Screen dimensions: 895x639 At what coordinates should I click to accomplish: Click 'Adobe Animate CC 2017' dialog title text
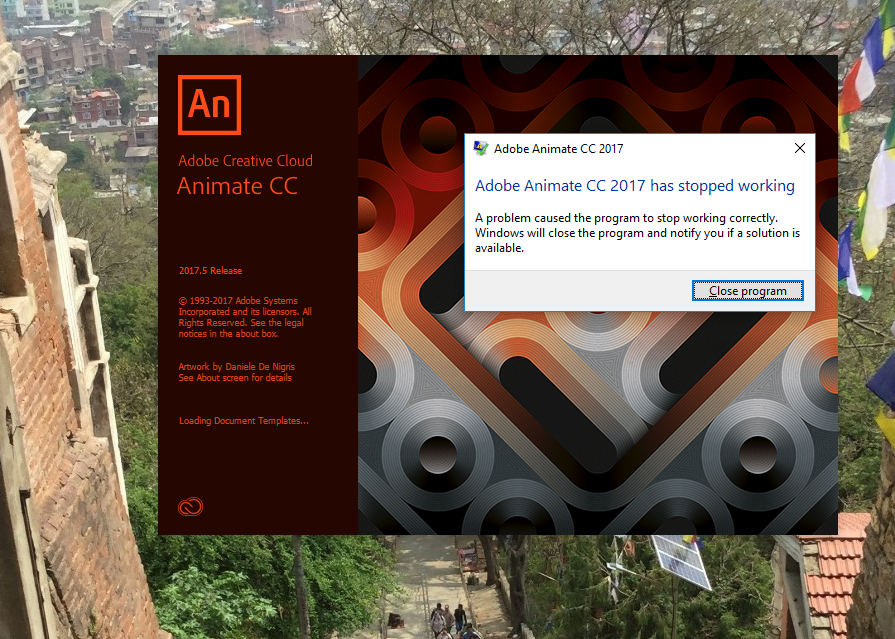[x=558, y=149]
